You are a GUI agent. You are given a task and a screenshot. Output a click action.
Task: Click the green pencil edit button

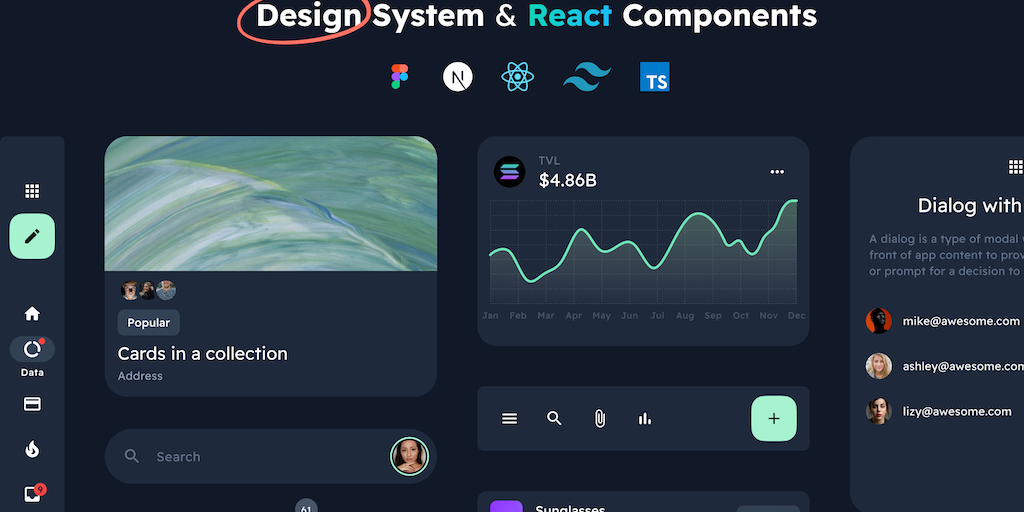tap(32, 236)
